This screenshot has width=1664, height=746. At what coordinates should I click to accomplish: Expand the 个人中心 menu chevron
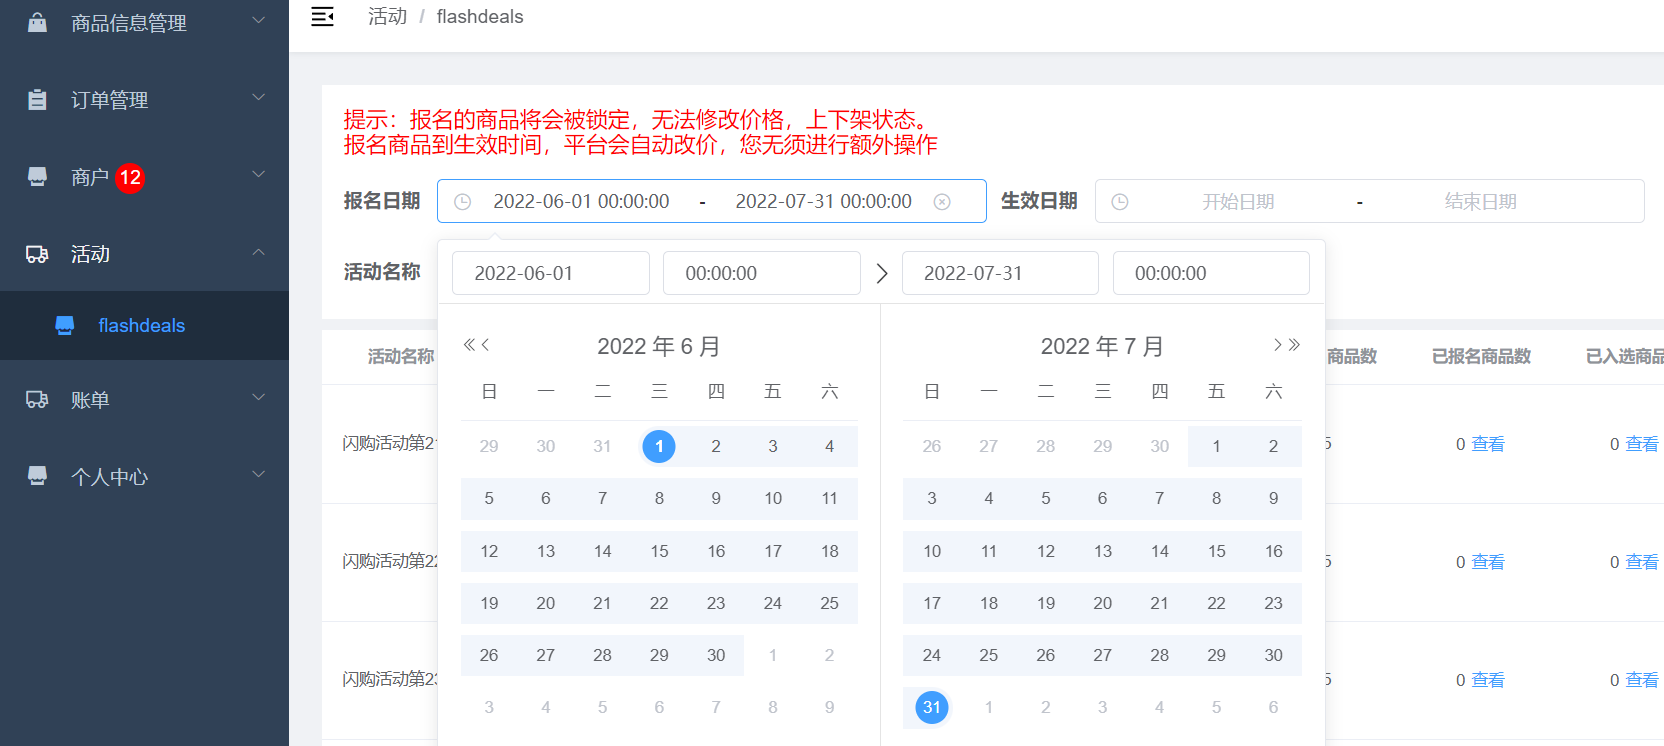click(258, 474)
